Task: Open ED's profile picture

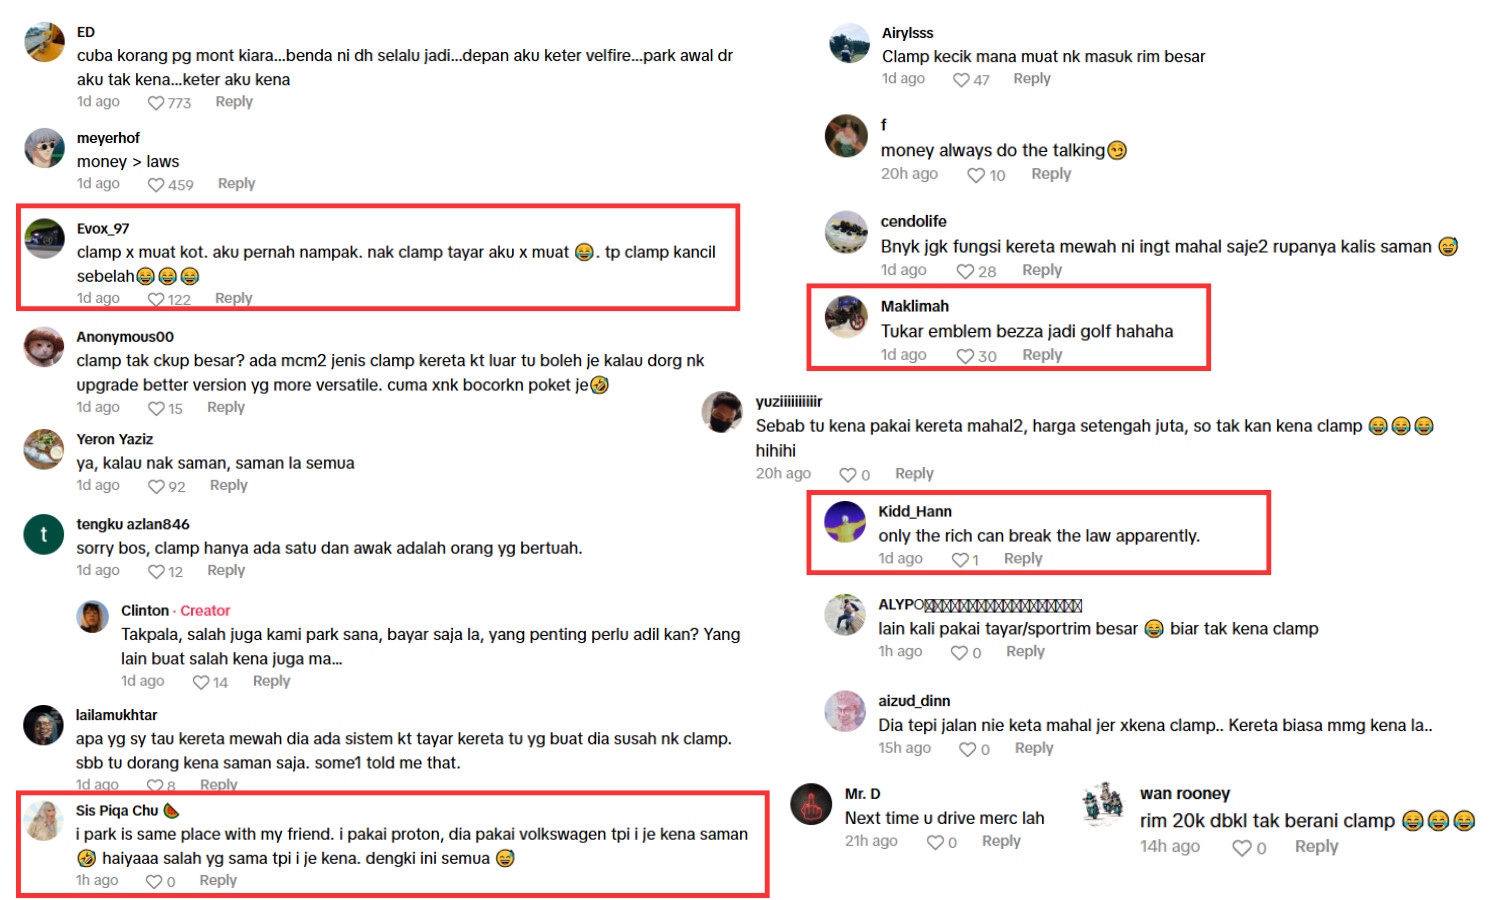Action: point(44,42)
